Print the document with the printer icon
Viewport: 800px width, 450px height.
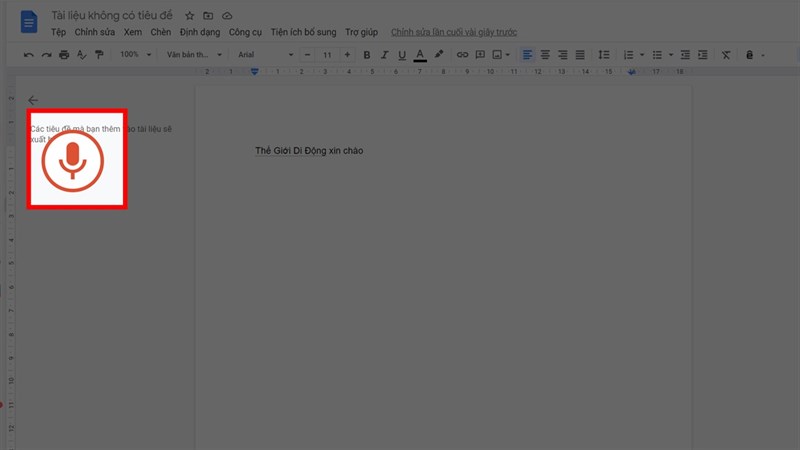pyautogui.click(x=64, y=55)
